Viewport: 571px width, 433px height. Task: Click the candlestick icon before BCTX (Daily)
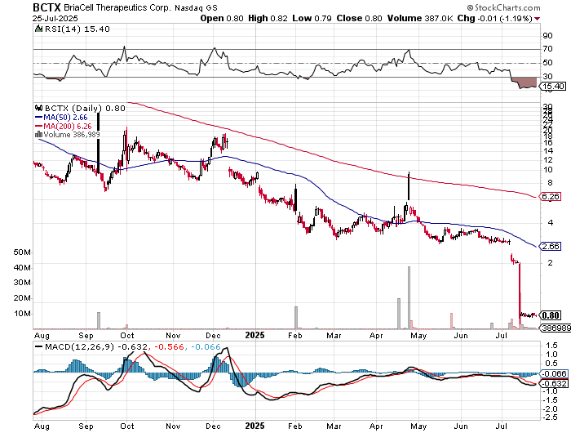(39, 108)
